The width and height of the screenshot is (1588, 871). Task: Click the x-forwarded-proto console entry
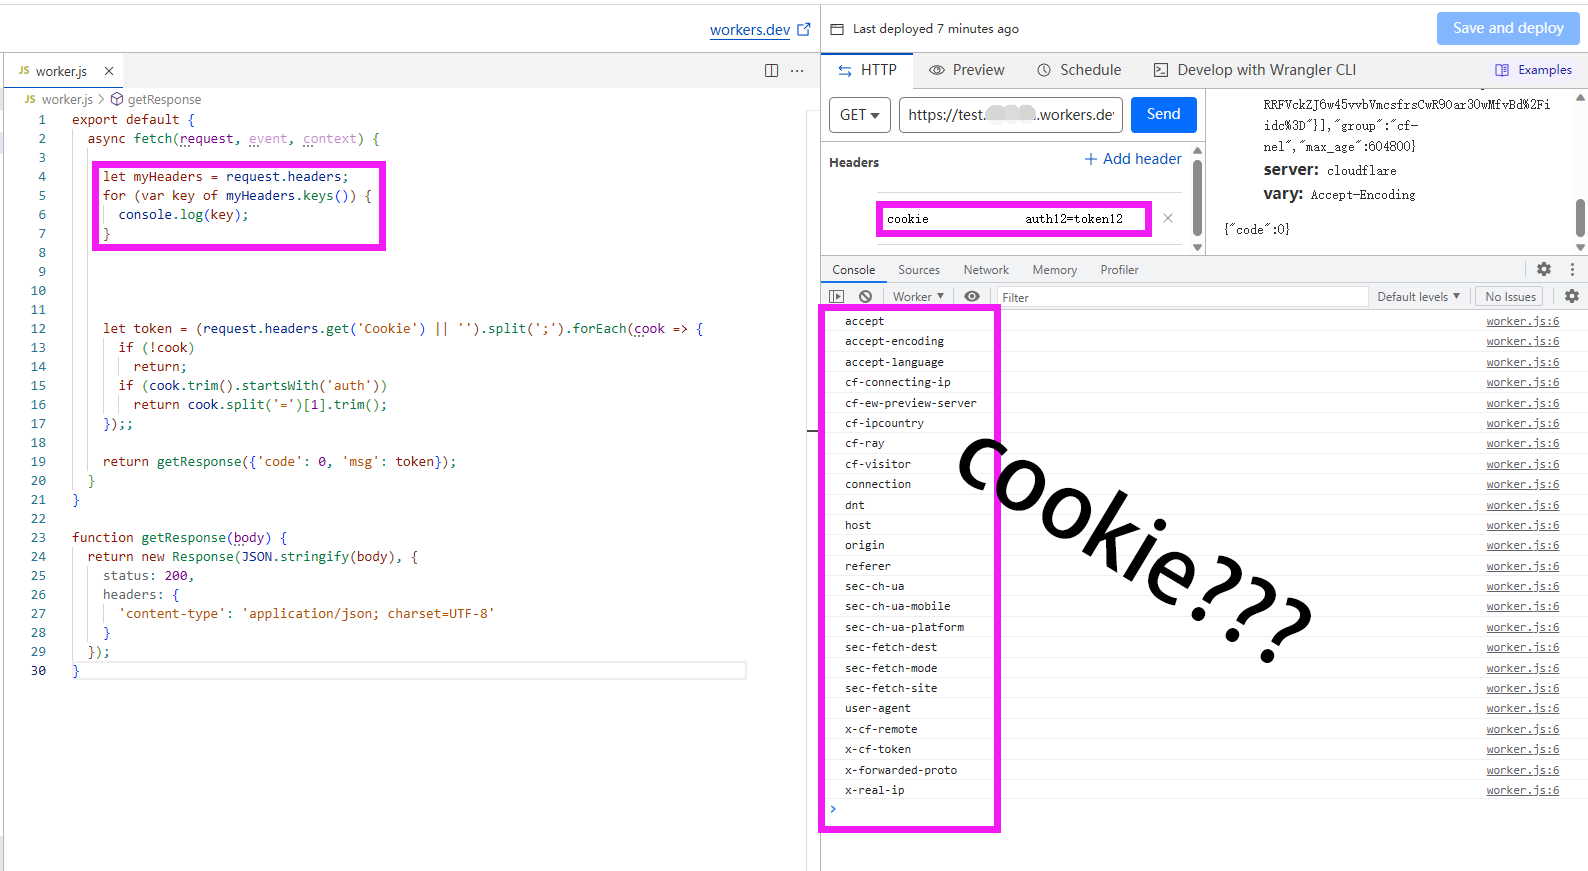(x=901, y=770)
